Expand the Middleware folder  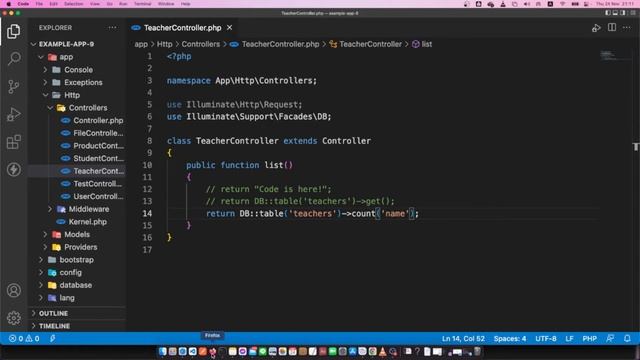tap(77, 209)
